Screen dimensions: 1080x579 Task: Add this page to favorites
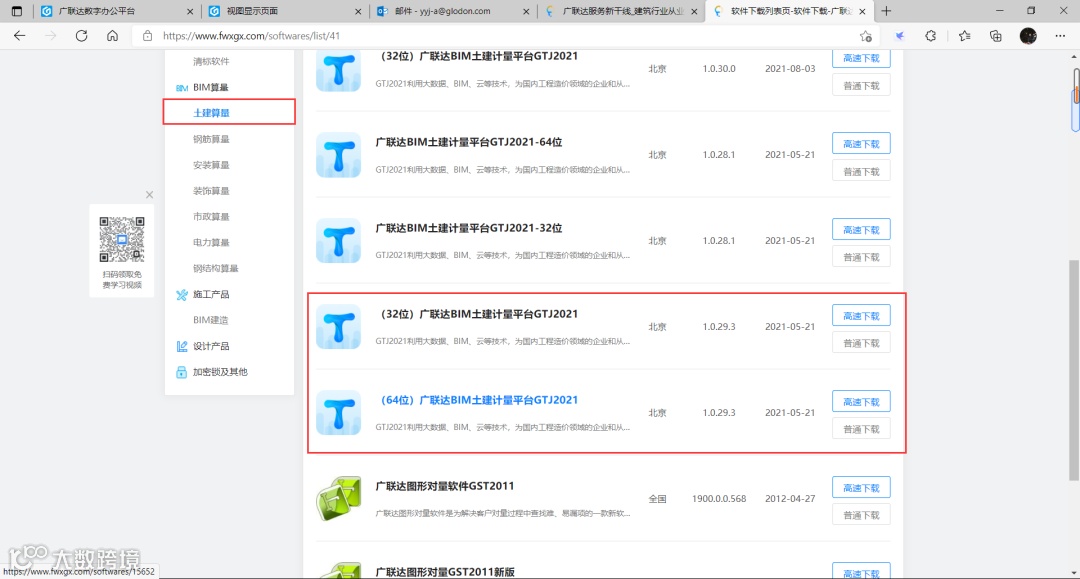click(866, 36)
